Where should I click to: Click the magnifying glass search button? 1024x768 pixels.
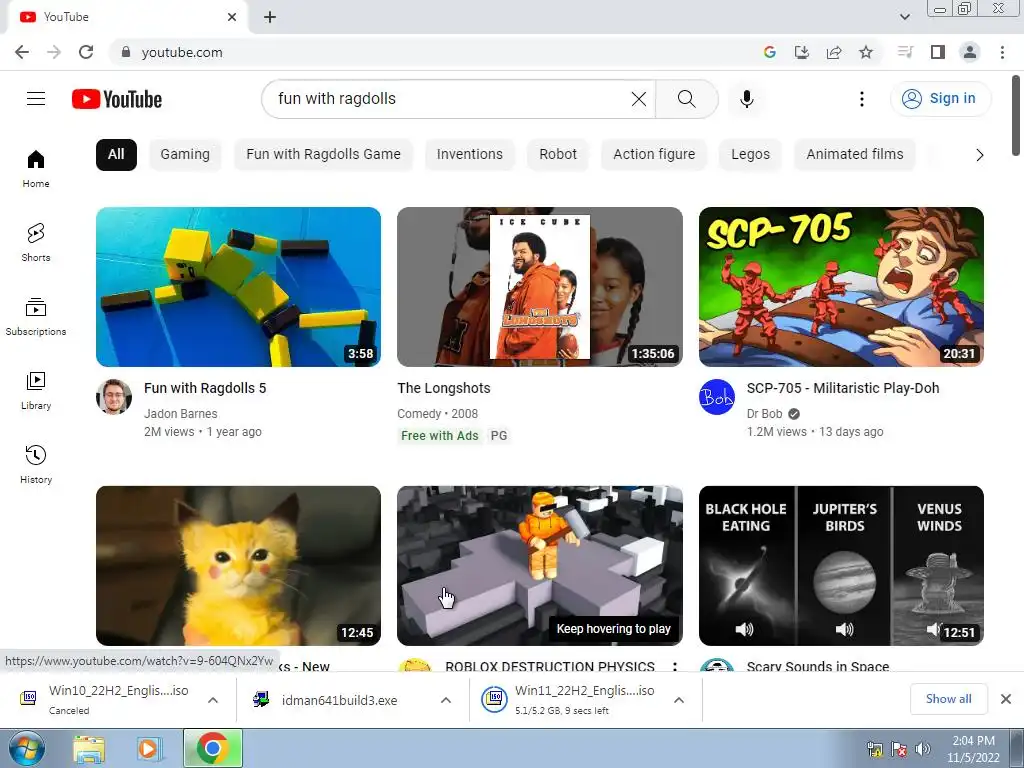(x=686, y=99)
